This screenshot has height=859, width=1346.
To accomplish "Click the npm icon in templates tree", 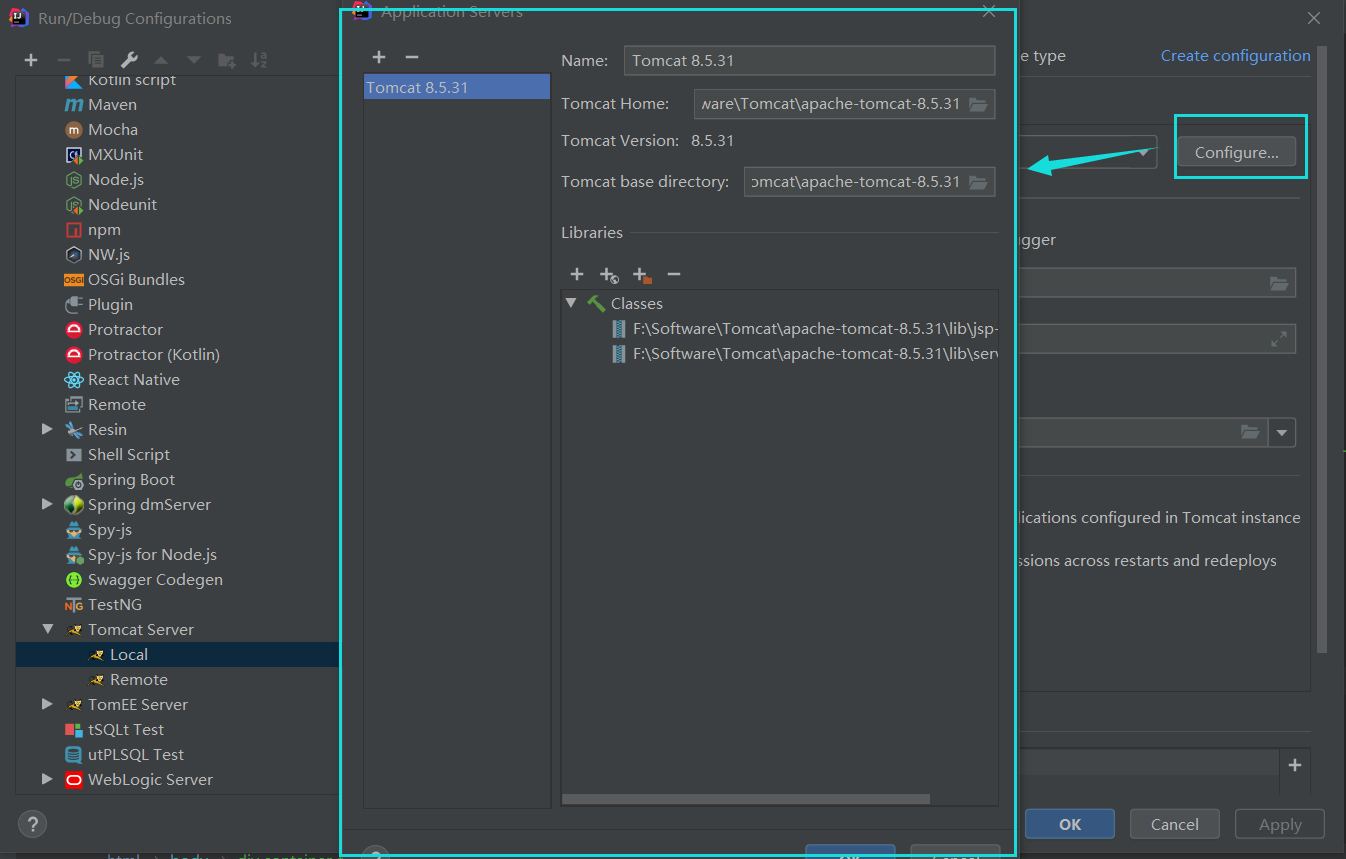I will (x=73, y=229).
